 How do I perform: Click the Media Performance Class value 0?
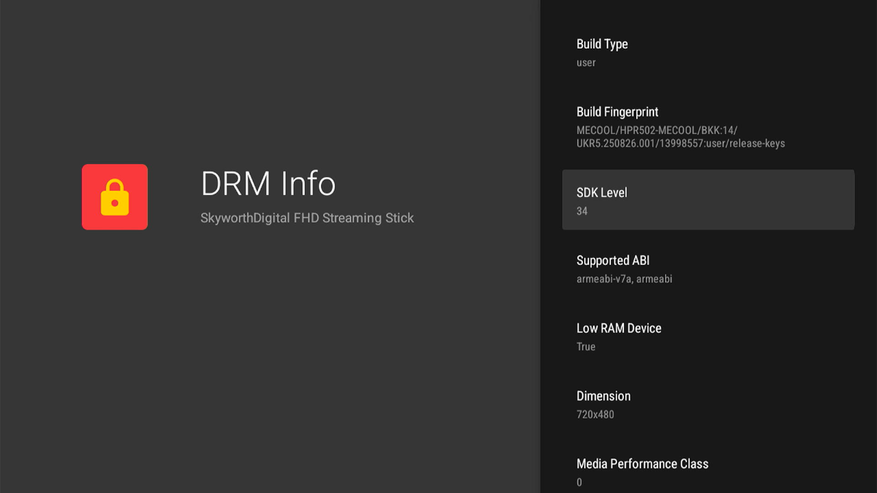coord(579,482)
